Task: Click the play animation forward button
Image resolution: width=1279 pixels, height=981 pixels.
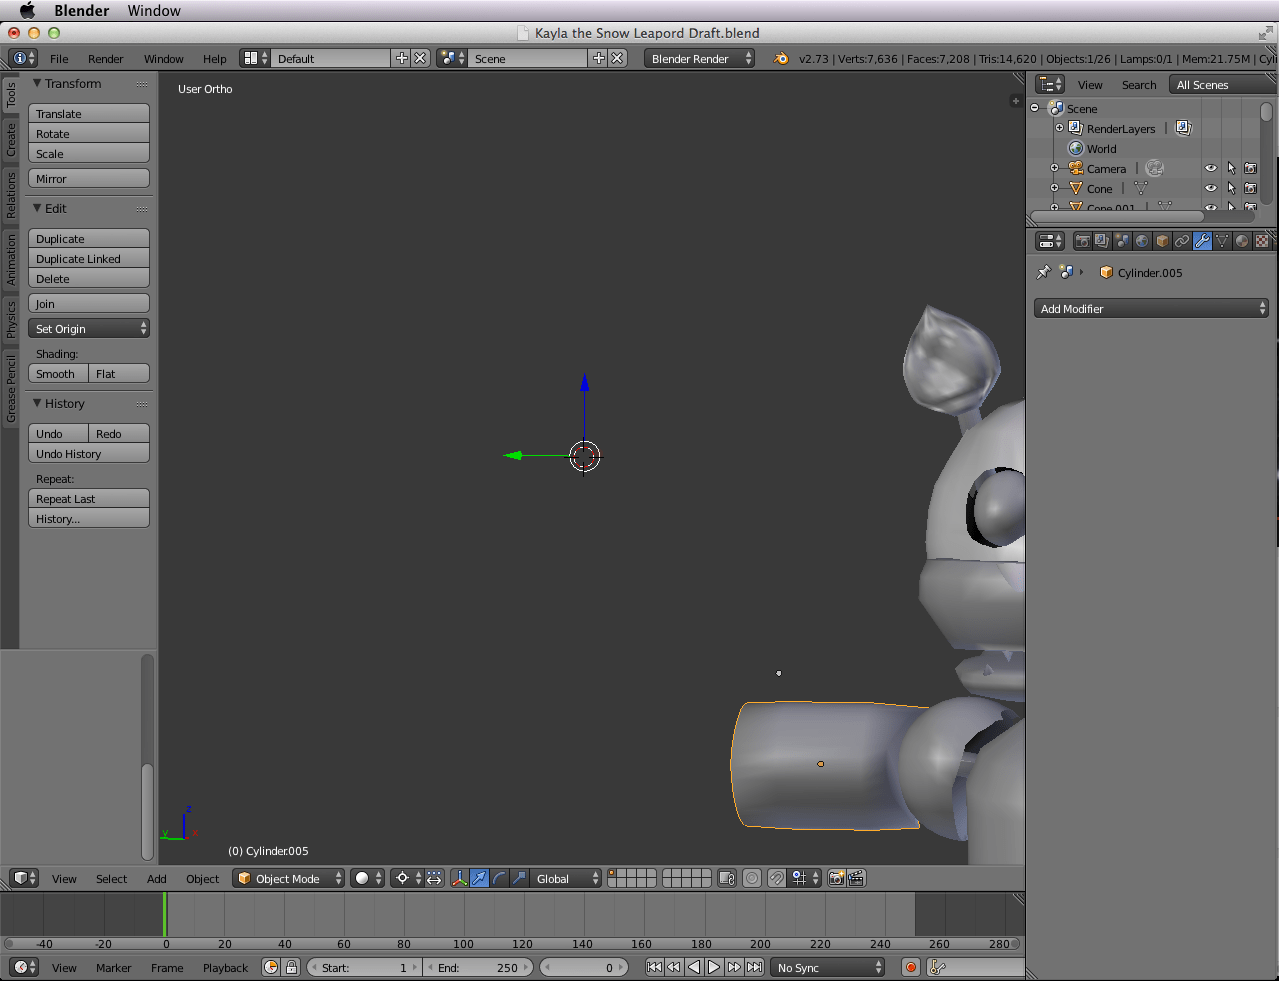Action: pos(714,967)
